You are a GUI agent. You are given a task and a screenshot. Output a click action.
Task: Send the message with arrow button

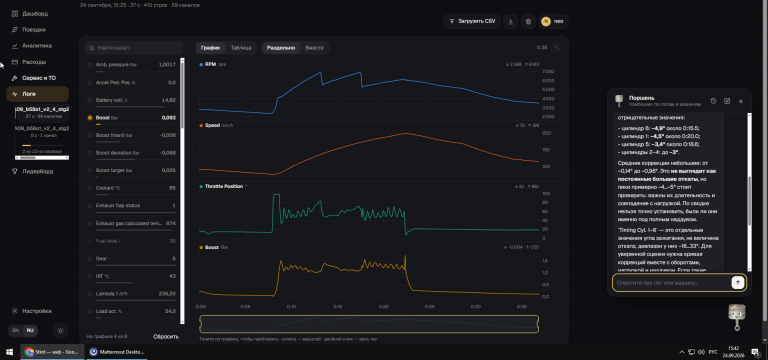point(738,283)
